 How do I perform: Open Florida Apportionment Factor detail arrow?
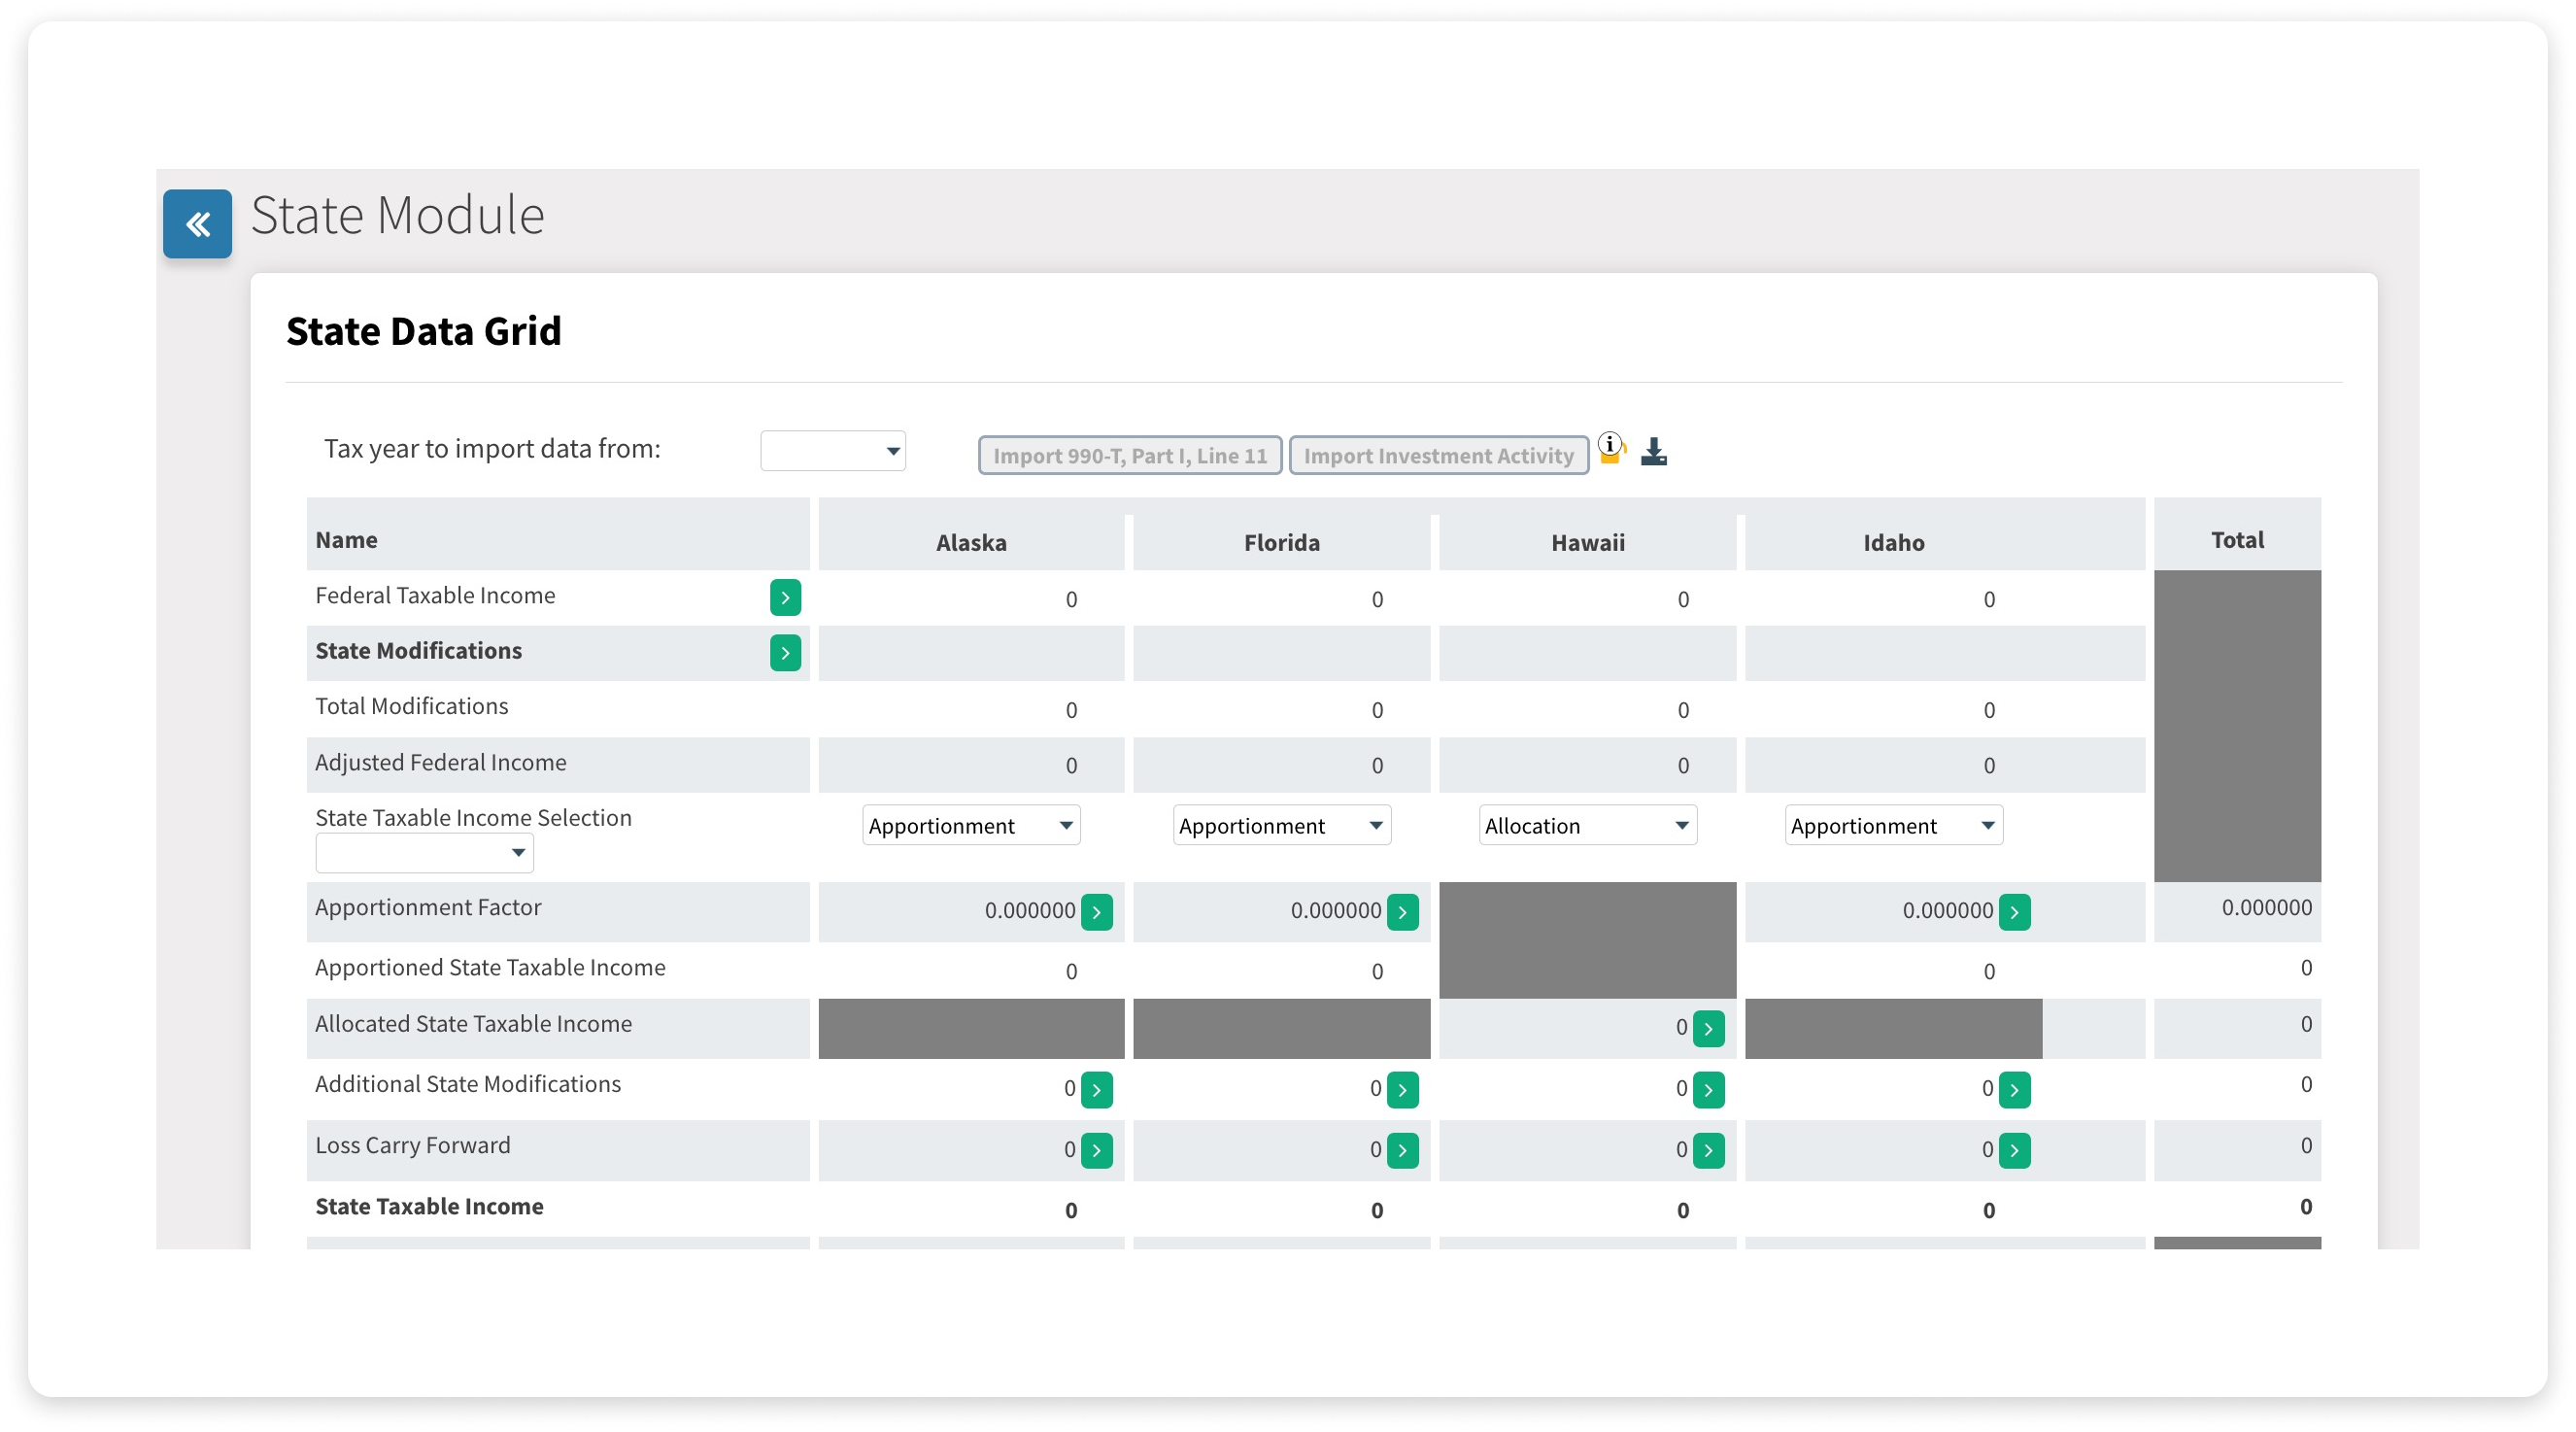click(x=1403, y=912)
